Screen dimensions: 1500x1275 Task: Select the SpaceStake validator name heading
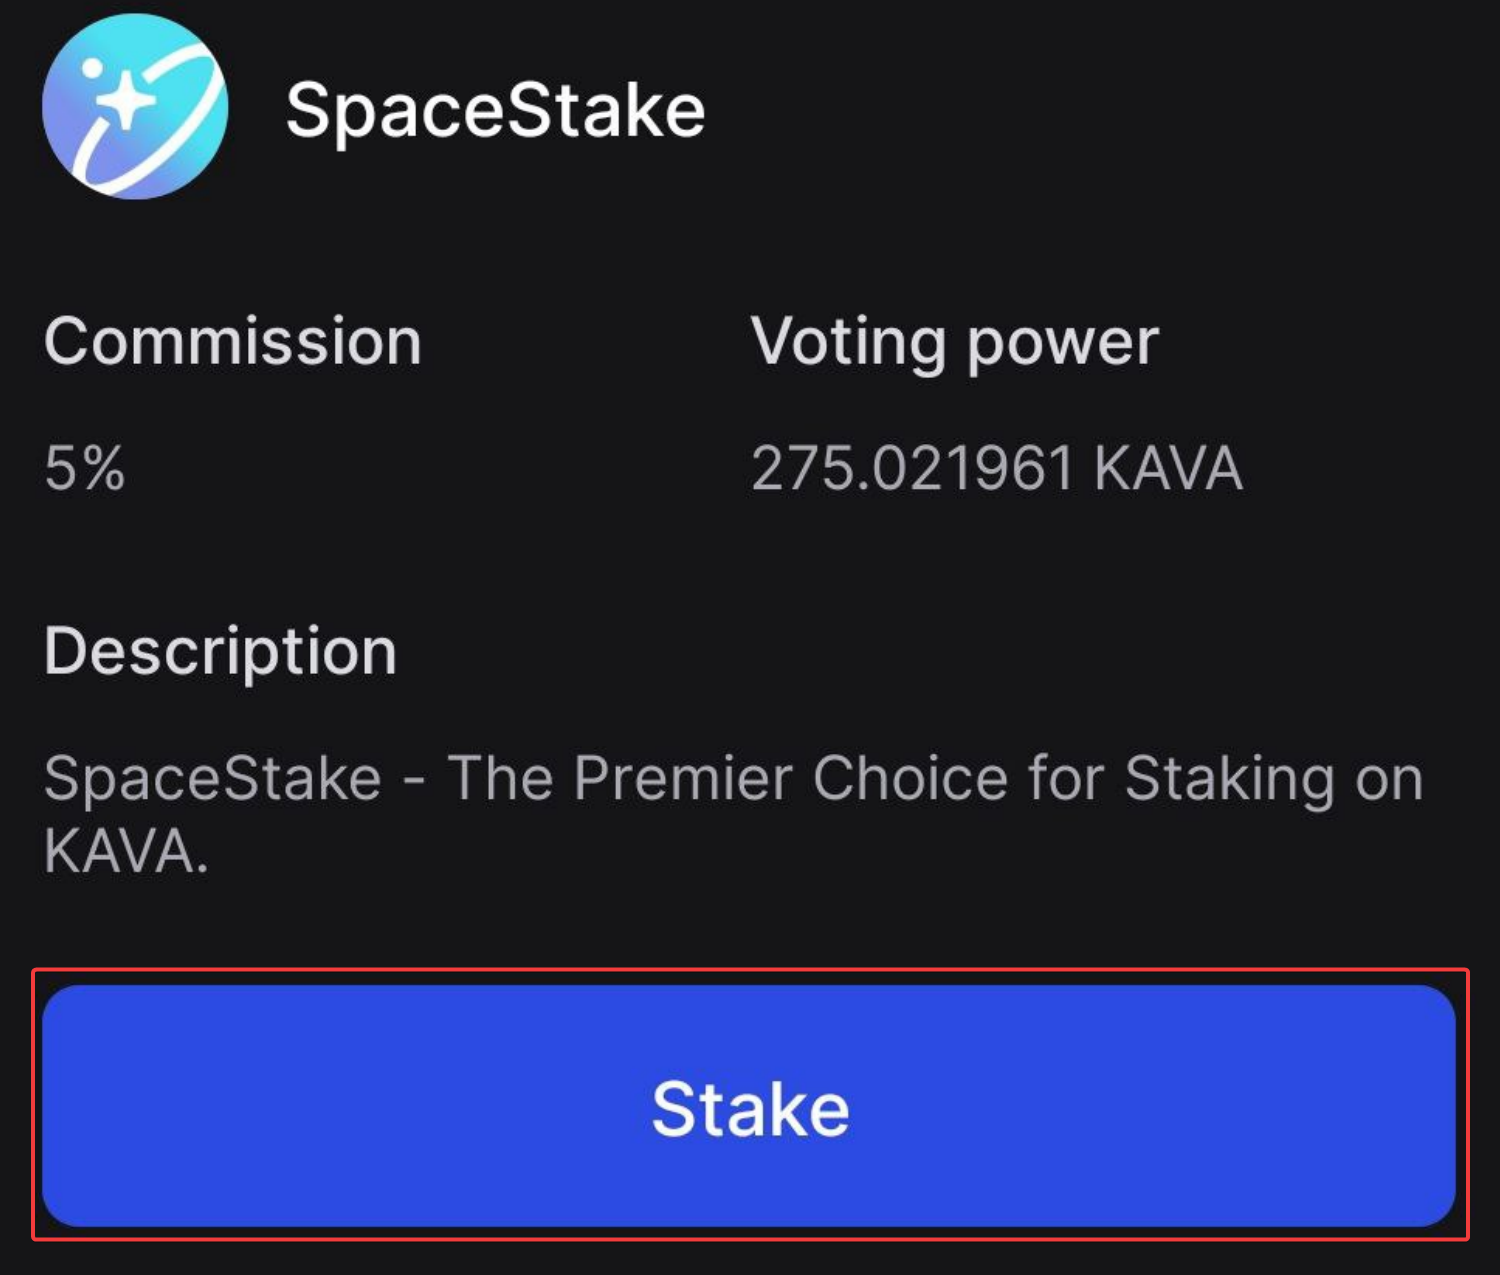495,110
